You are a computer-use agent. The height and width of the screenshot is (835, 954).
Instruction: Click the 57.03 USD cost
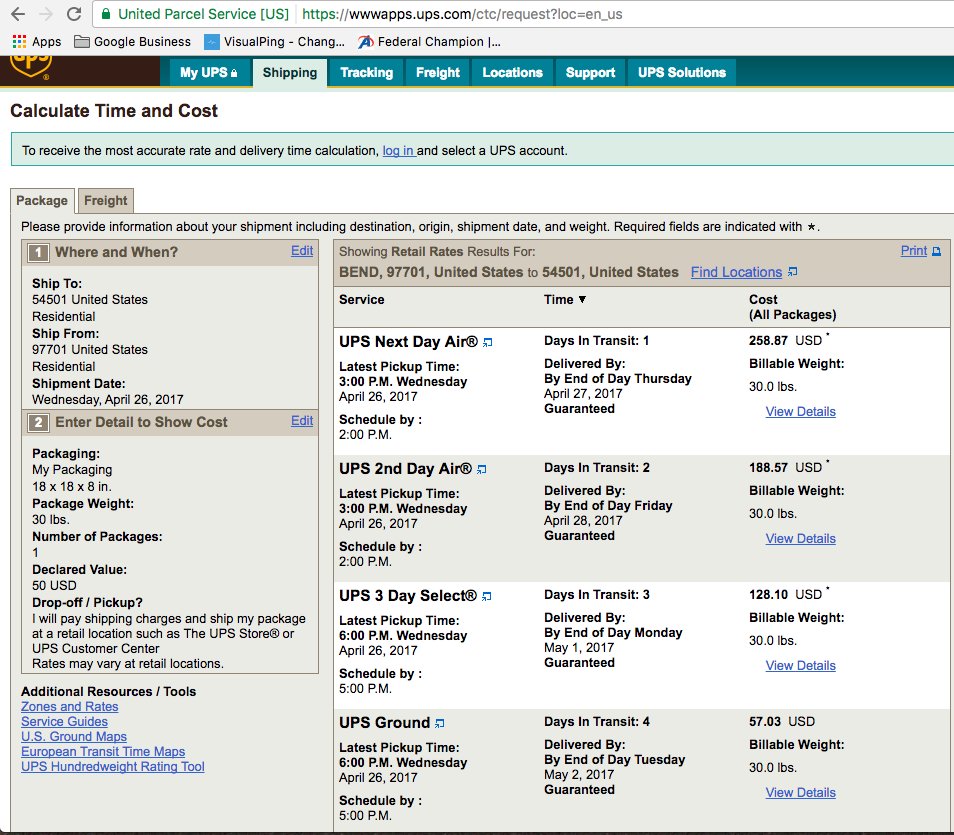tap(781, 722)
